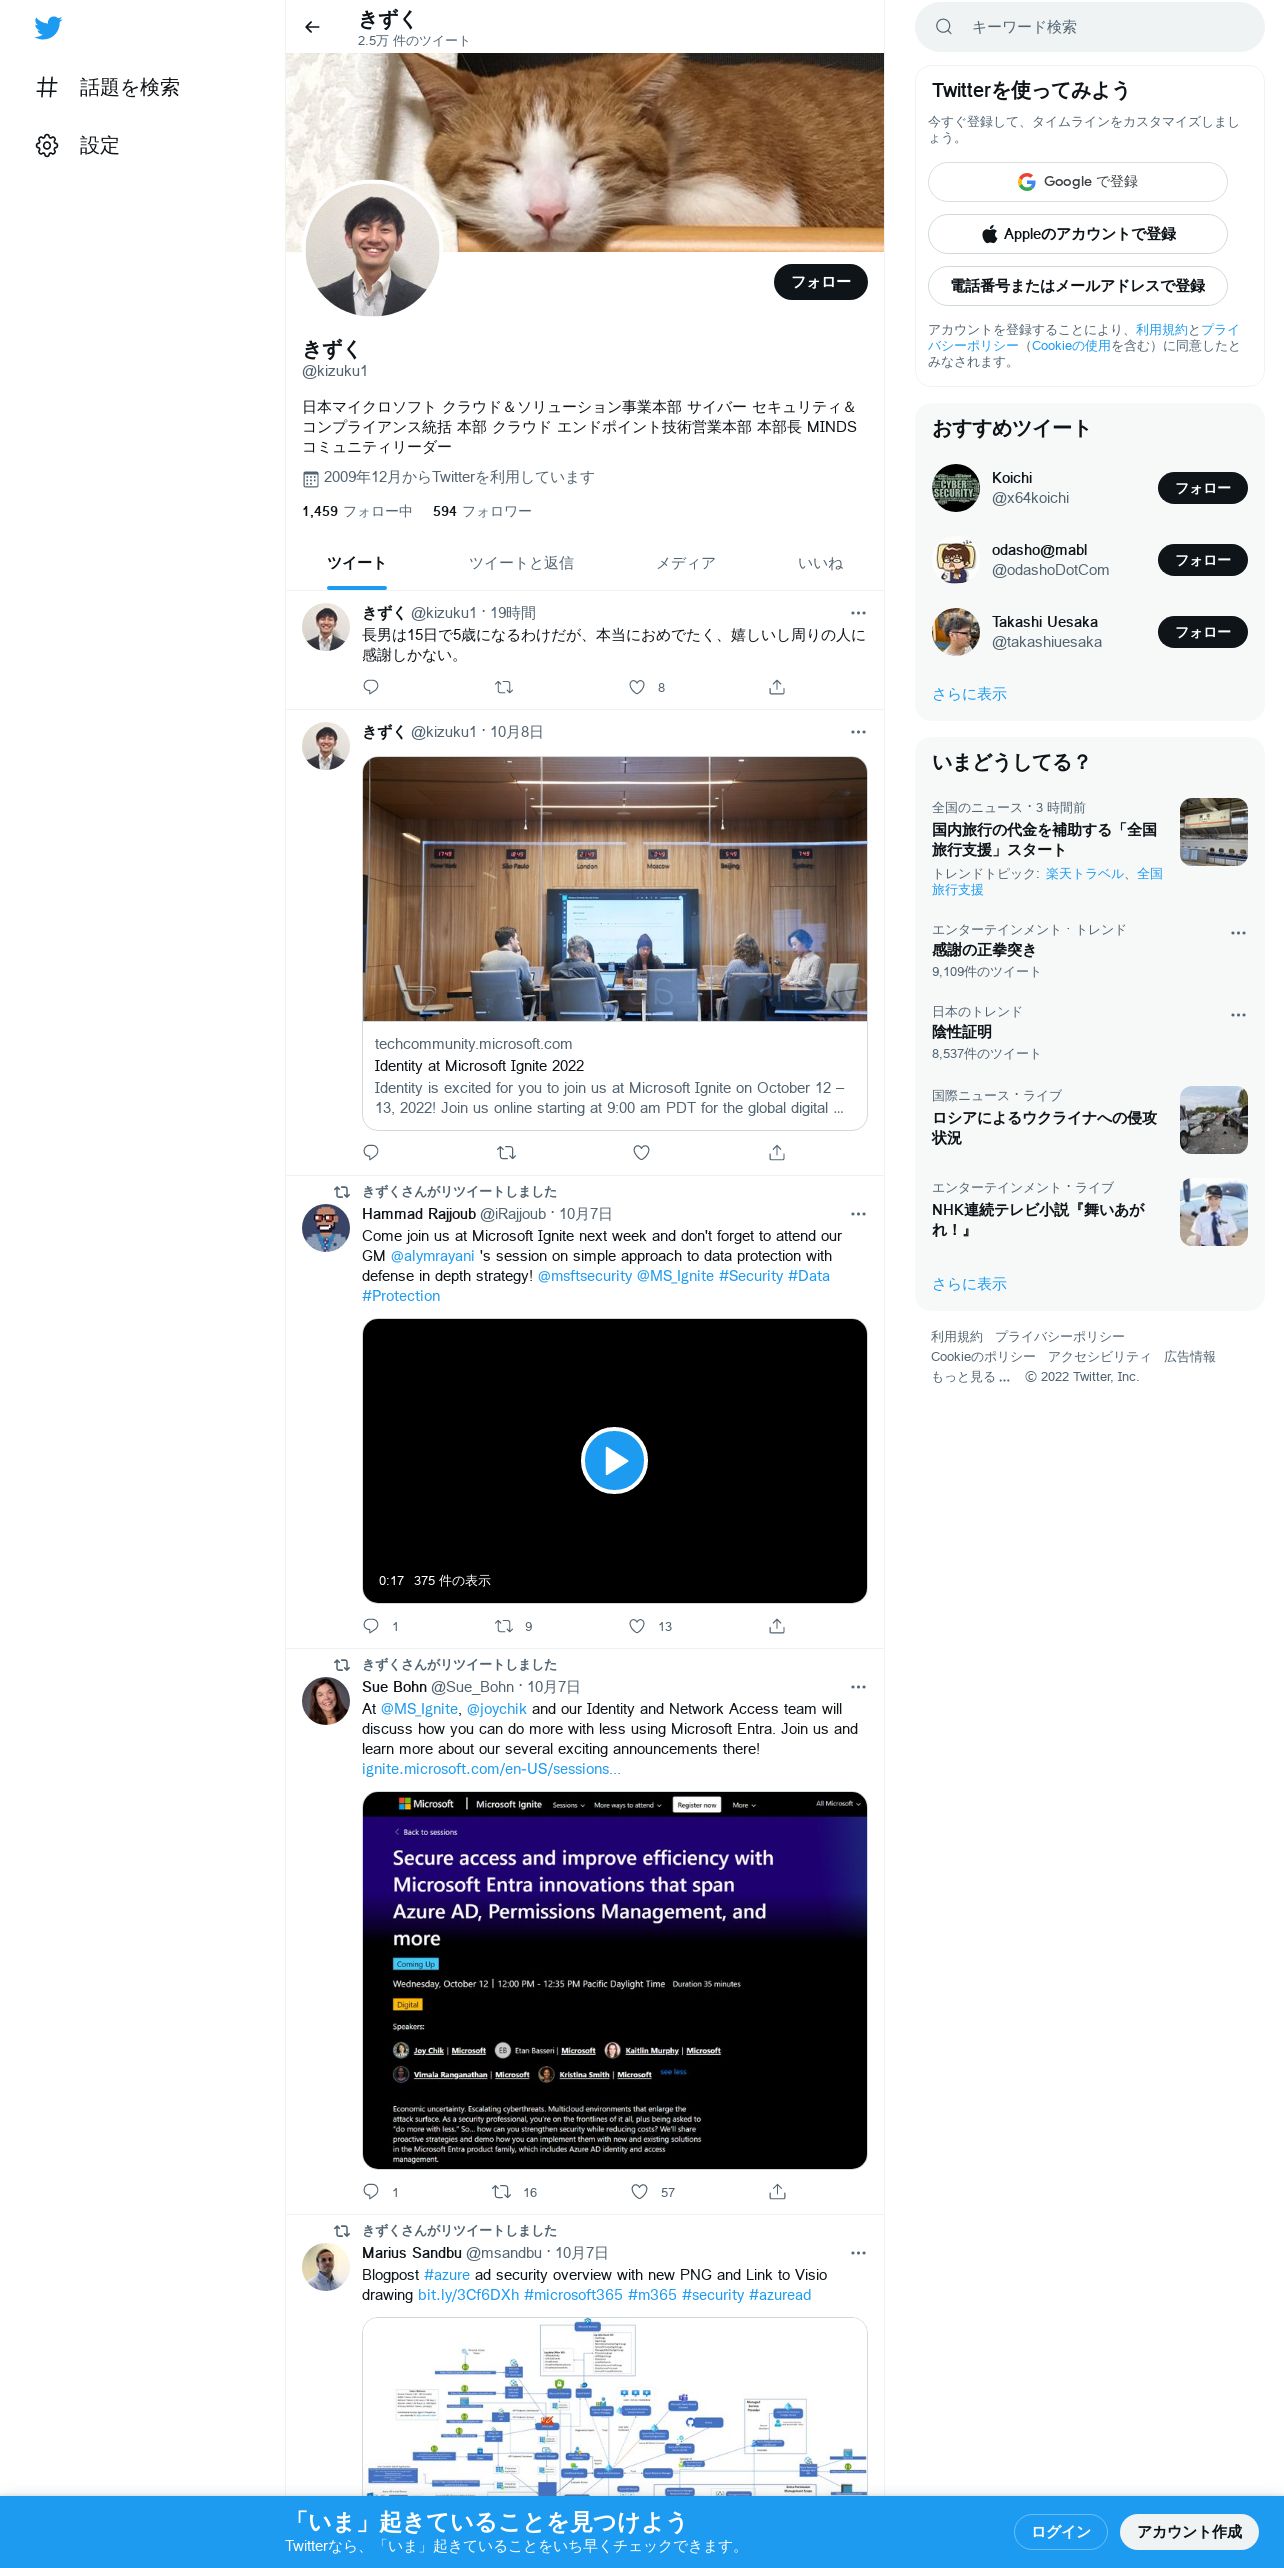This screenshot has height=2568, width=1284.
Task: Retweet the 19時間 tweet by きずく
Action: pyautogui.click(x=504, y=687)
